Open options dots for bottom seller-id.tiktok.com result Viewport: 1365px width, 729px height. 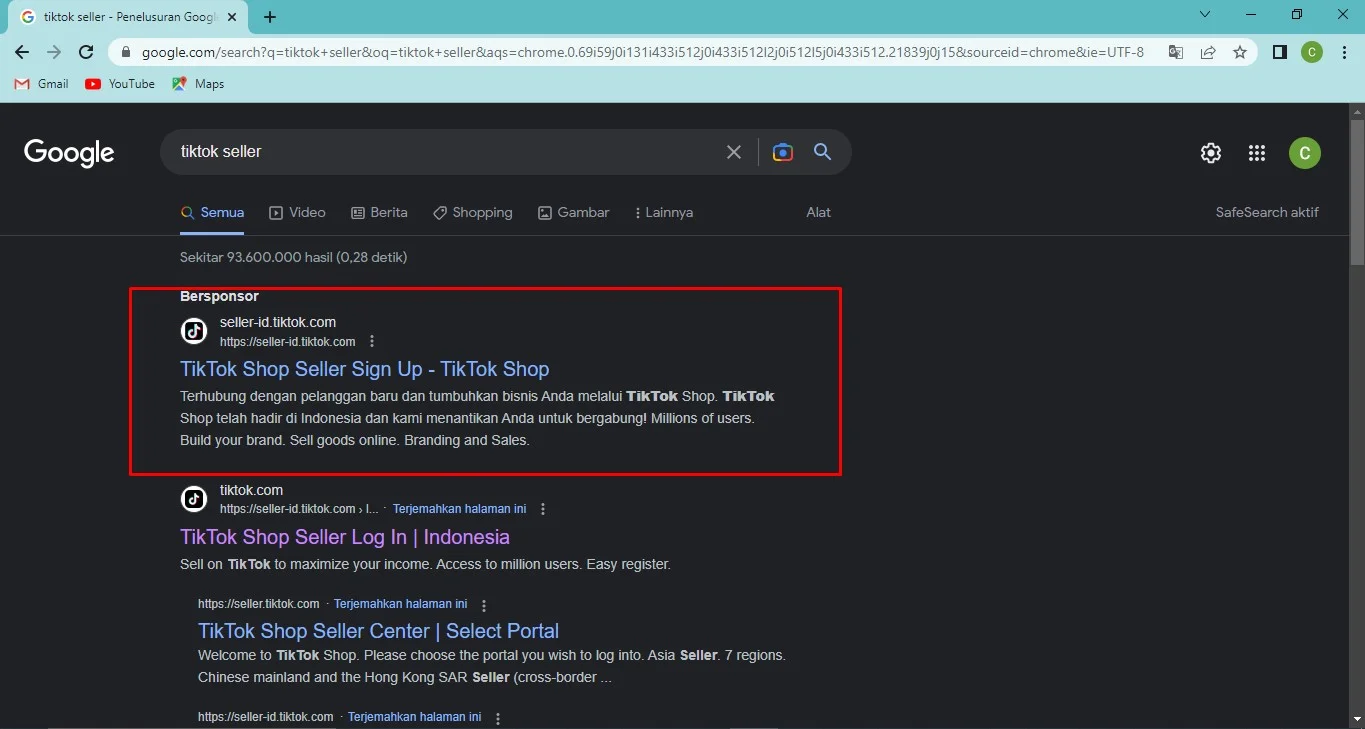click(x=498, y=718)
